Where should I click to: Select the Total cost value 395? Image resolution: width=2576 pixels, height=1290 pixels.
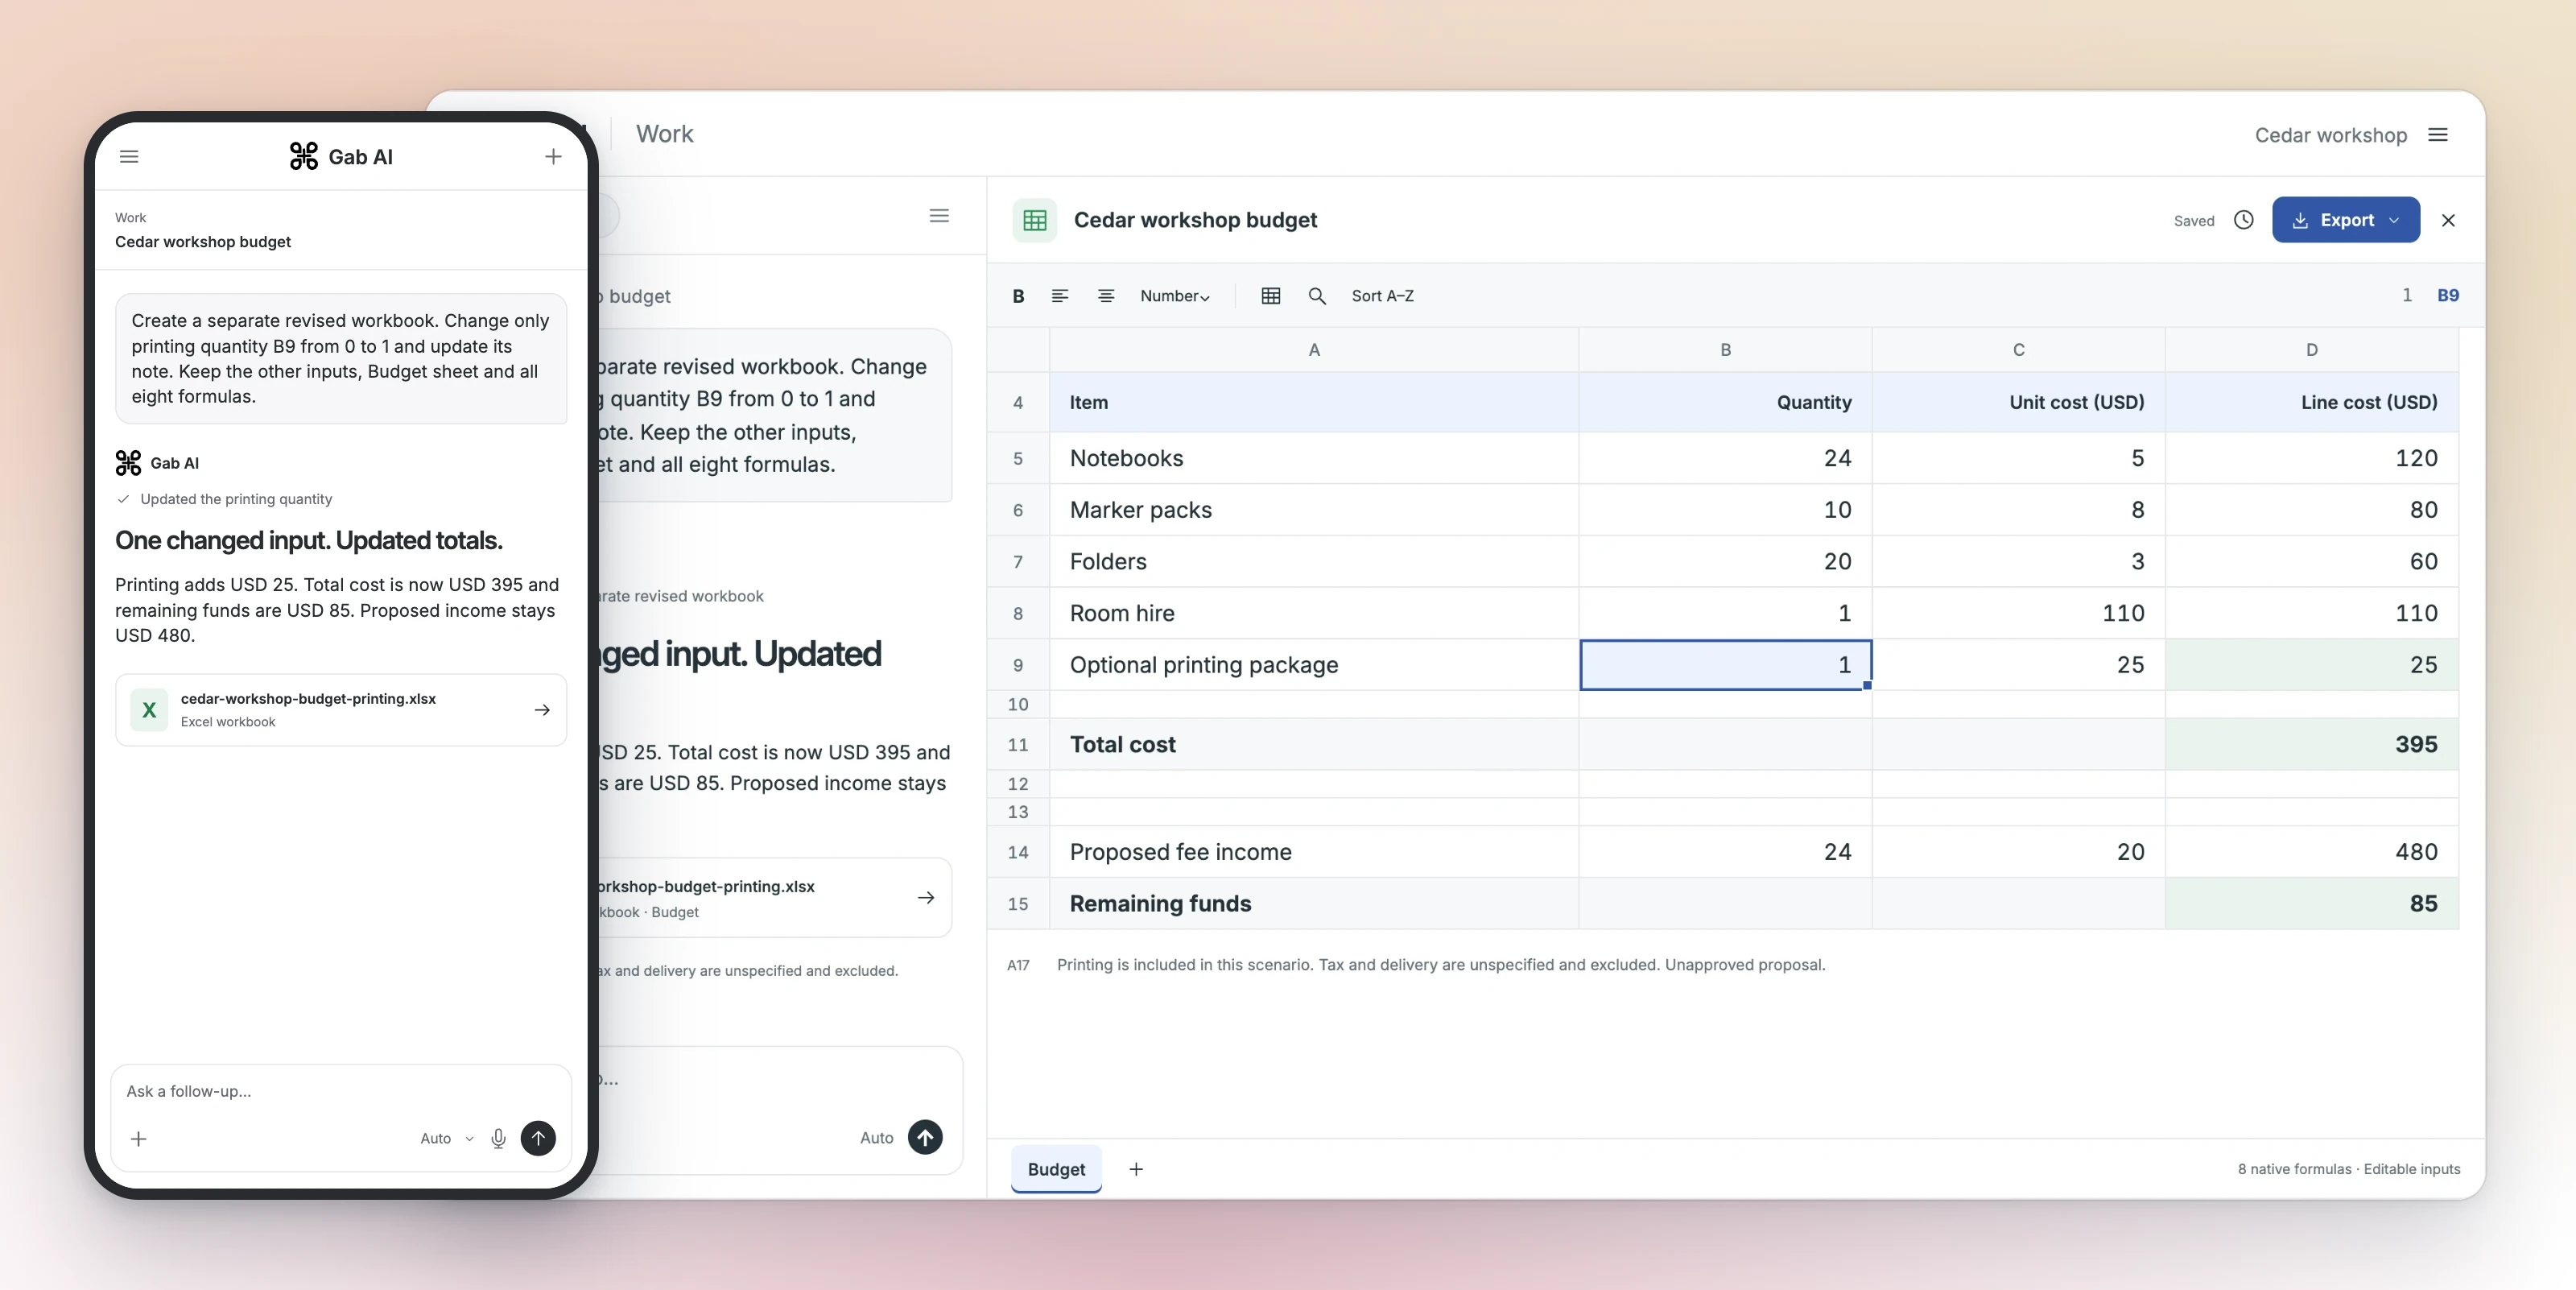click(2312, 744)
